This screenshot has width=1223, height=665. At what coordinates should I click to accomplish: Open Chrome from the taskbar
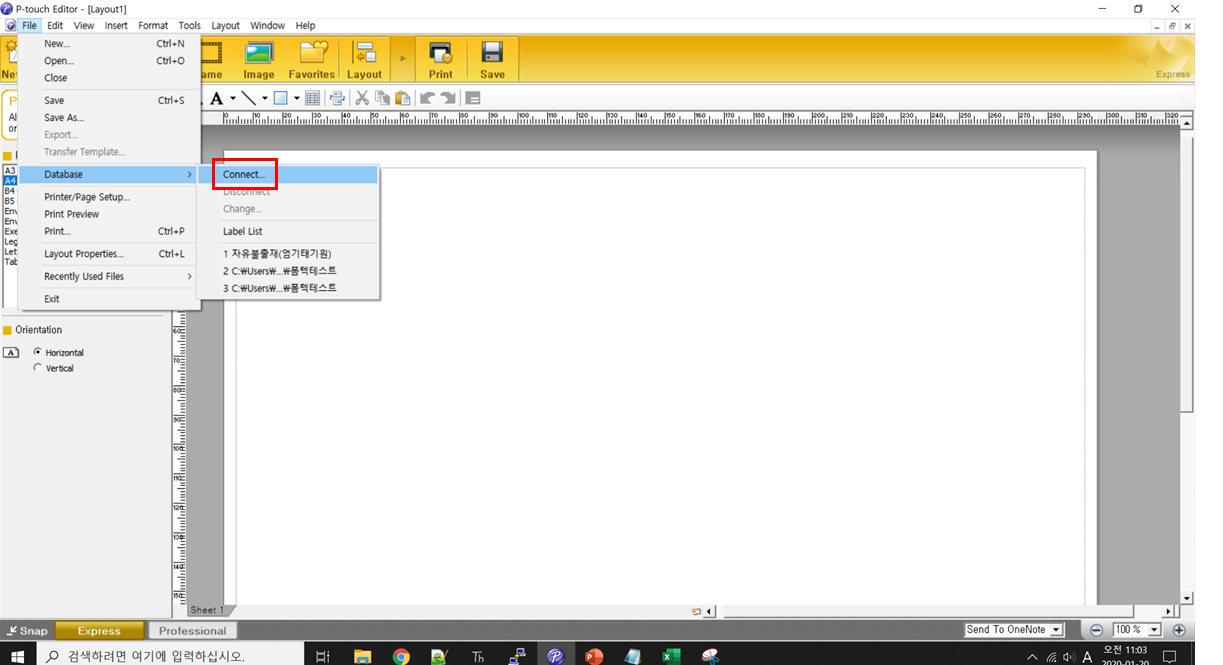401,656
